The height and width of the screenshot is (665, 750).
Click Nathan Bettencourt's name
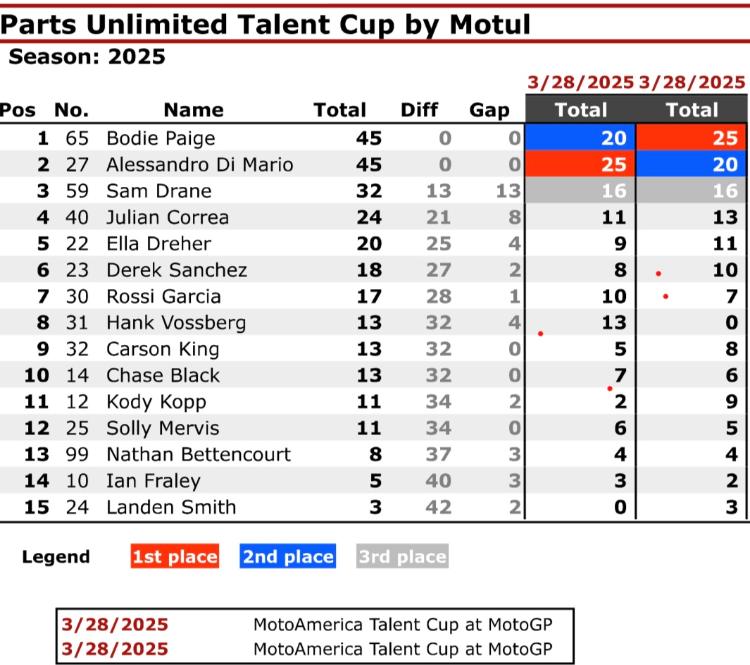click(198, 454)
